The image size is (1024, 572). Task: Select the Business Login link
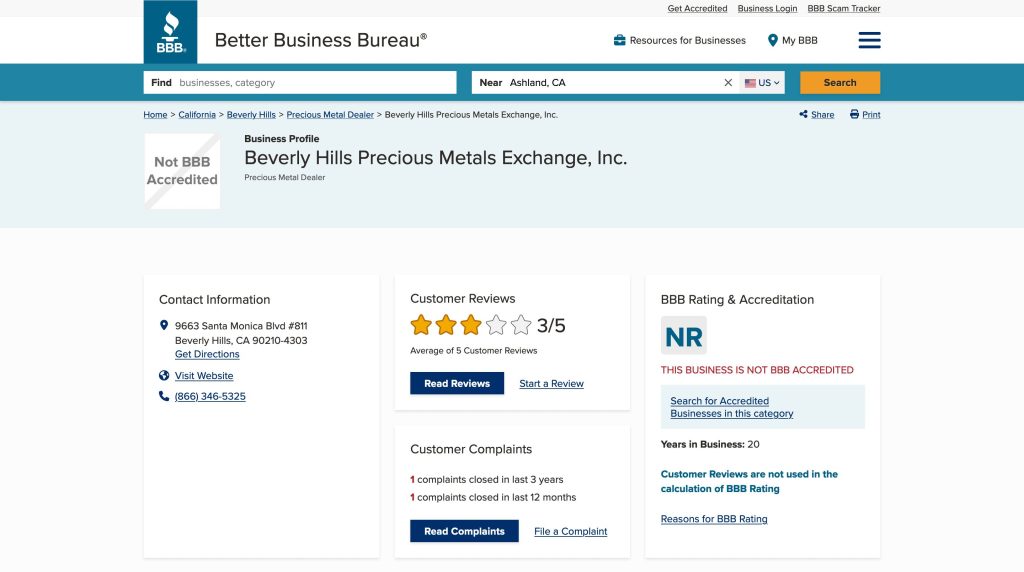767,9
